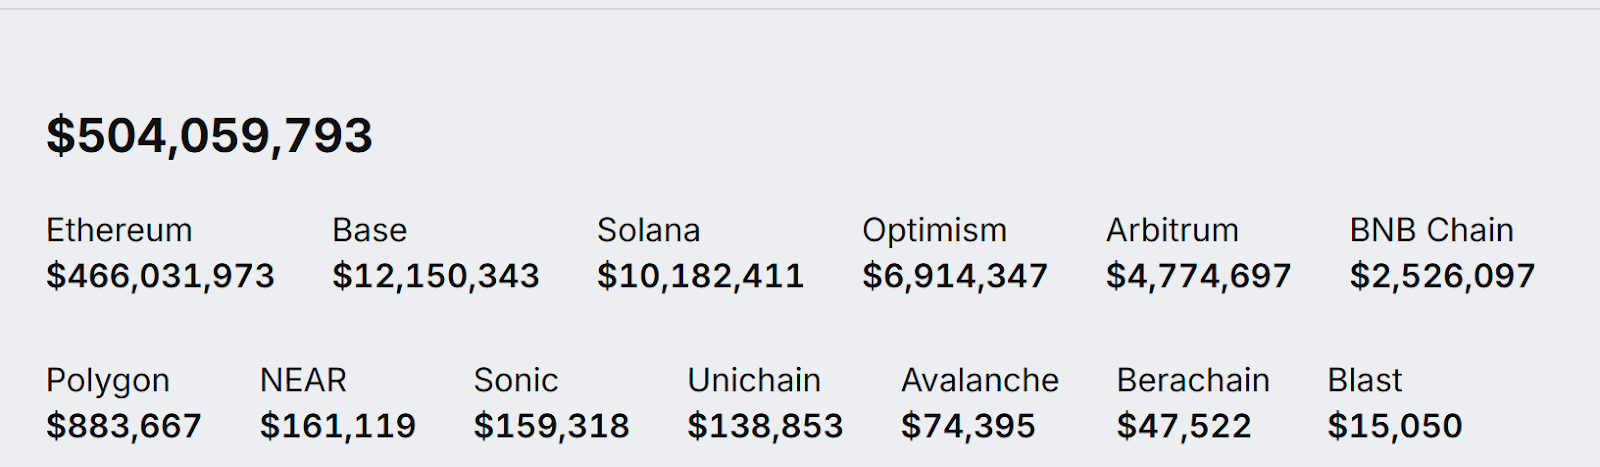Click the Berachain label
Screen dimensions: 1600x467
pyautogui.click(x=1193, y=380)
